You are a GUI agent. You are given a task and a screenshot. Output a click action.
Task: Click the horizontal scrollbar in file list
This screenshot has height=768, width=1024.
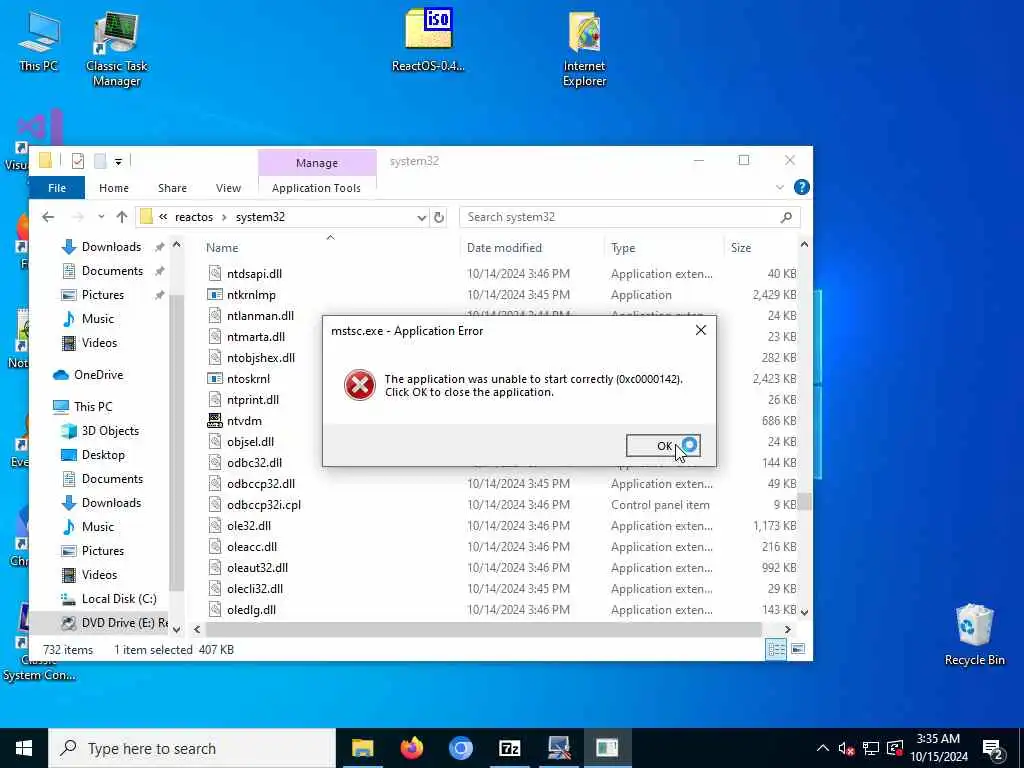pyautogui.click(x=483, y=630)
